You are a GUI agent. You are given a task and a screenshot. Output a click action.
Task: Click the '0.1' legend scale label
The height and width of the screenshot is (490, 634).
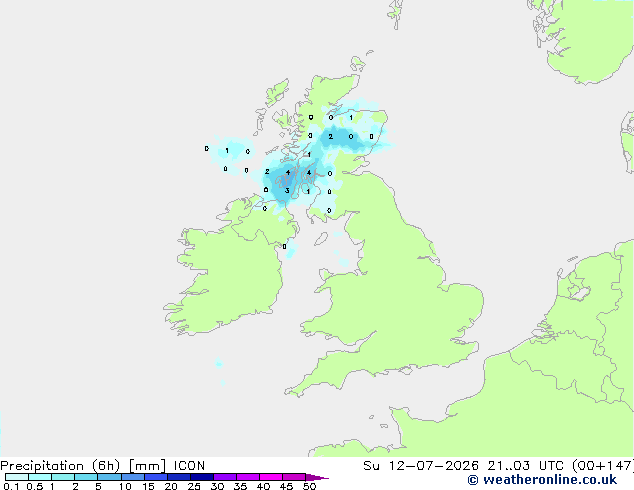[x=11, y=486]
